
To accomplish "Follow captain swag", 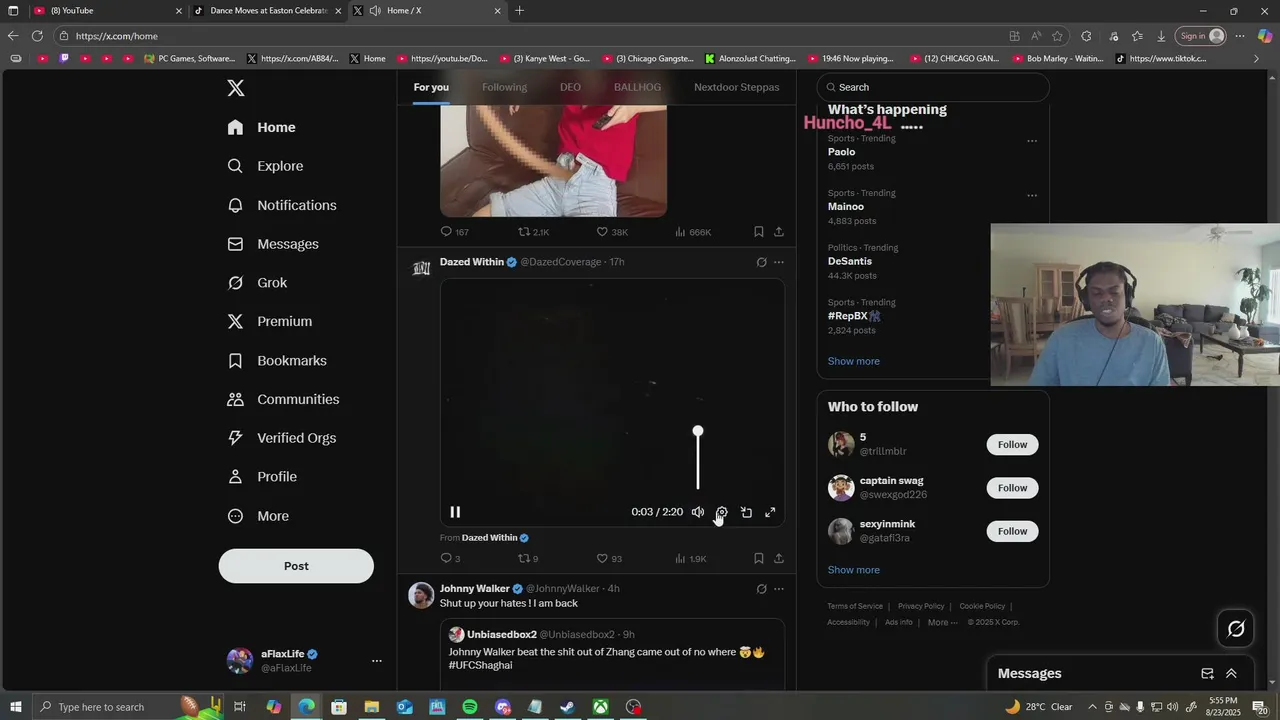I will [1012, 488].
